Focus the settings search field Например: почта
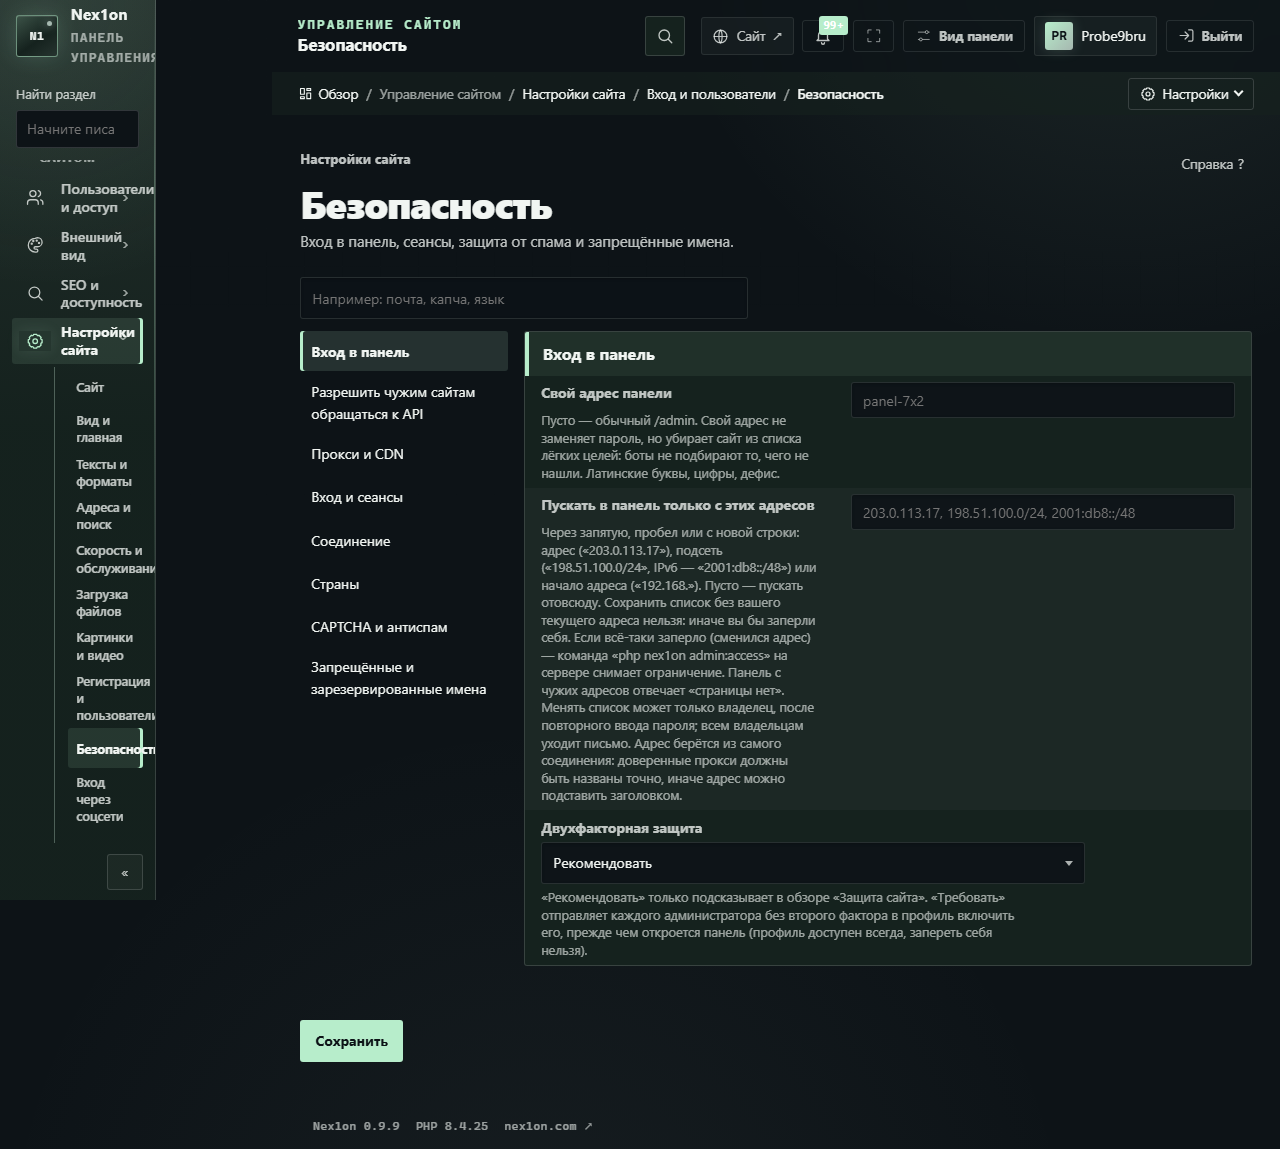The image size is (1280, 1149). coord(524,298)
